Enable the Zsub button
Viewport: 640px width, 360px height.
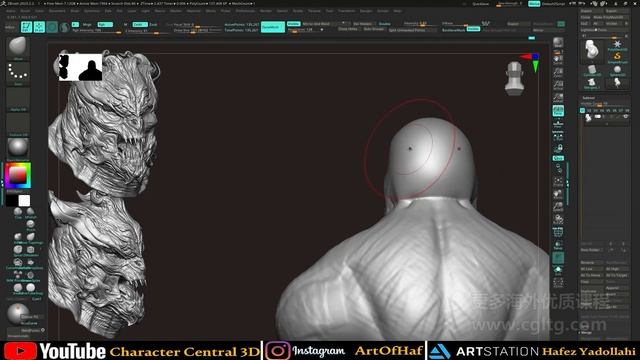point(153,24)
